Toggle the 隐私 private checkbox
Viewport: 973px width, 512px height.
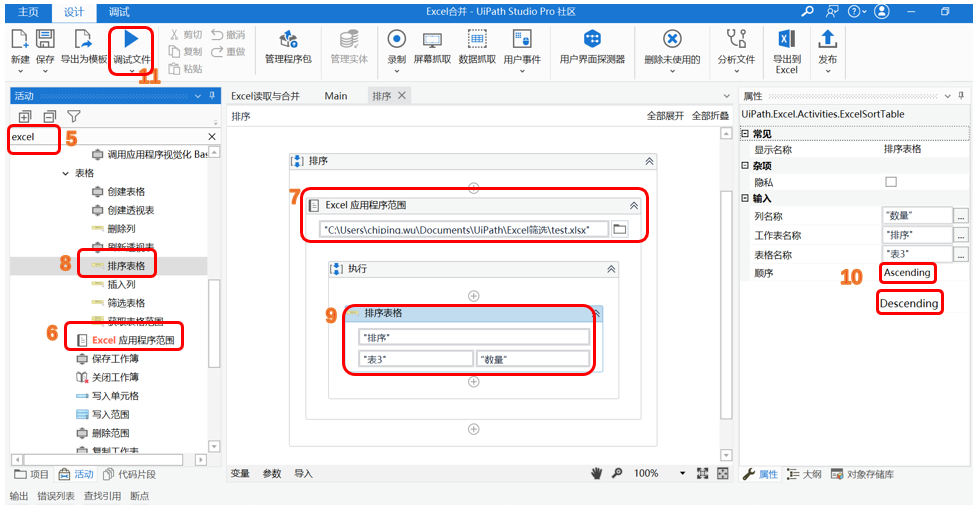click(x=891, y=182)
